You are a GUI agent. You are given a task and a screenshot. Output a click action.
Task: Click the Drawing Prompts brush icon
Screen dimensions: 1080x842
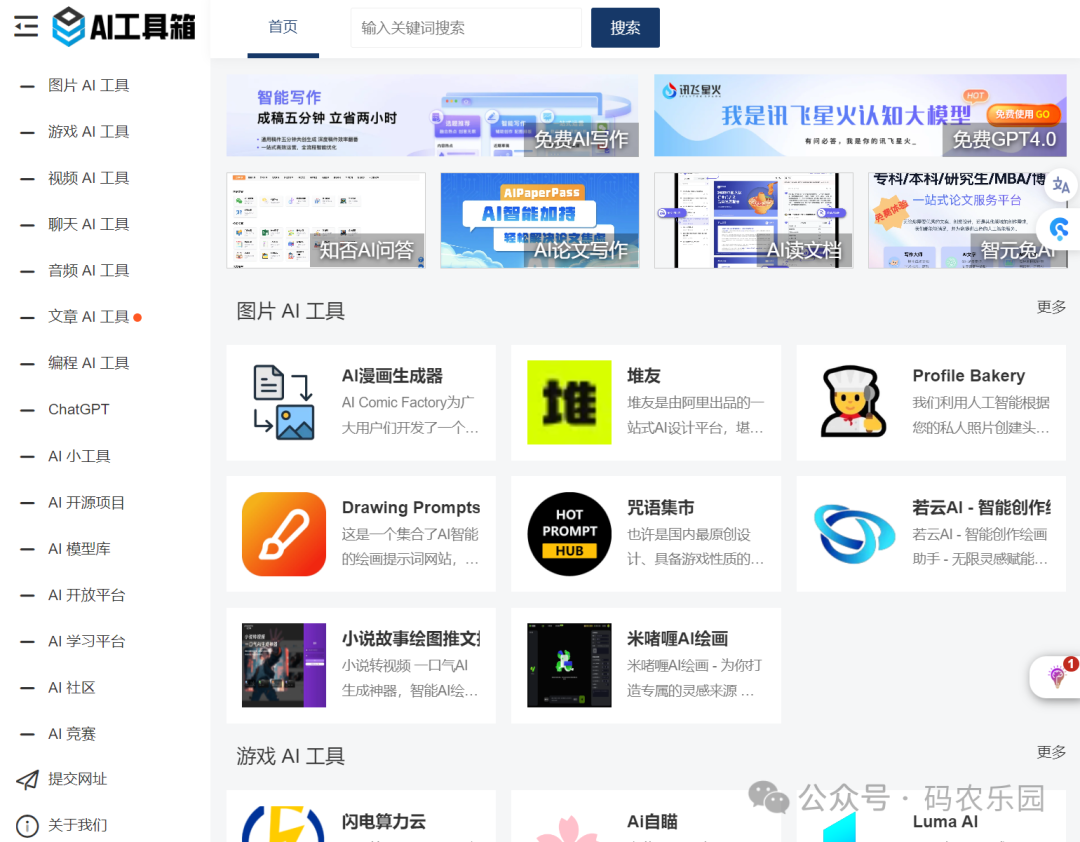(x=284, y=534)
